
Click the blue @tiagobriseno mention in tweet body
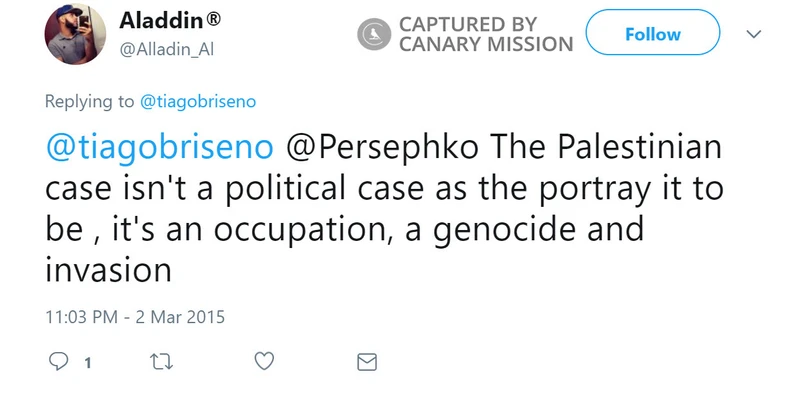159,147
